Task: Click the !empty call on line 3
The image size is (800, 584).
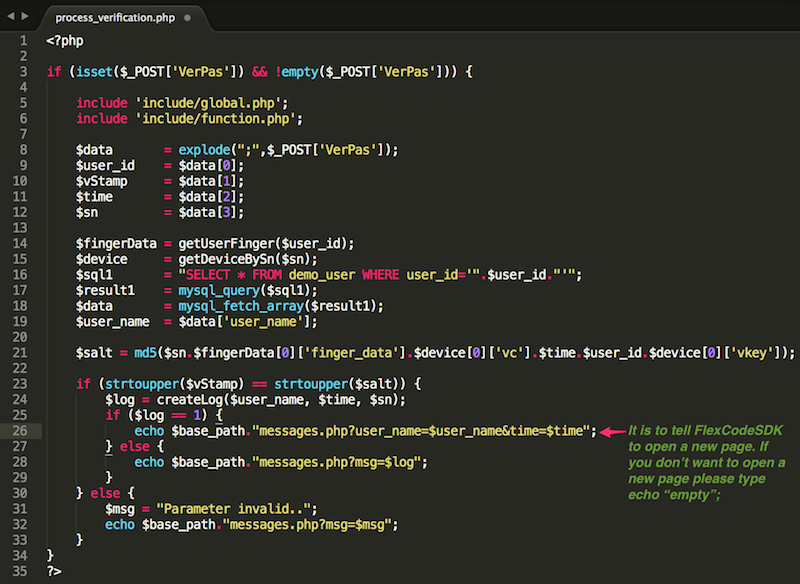Action: (296, 72)
